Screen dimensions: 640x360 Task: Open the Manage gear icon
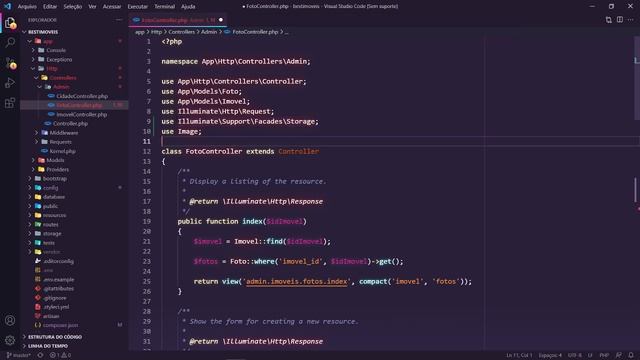coord(10,340)
